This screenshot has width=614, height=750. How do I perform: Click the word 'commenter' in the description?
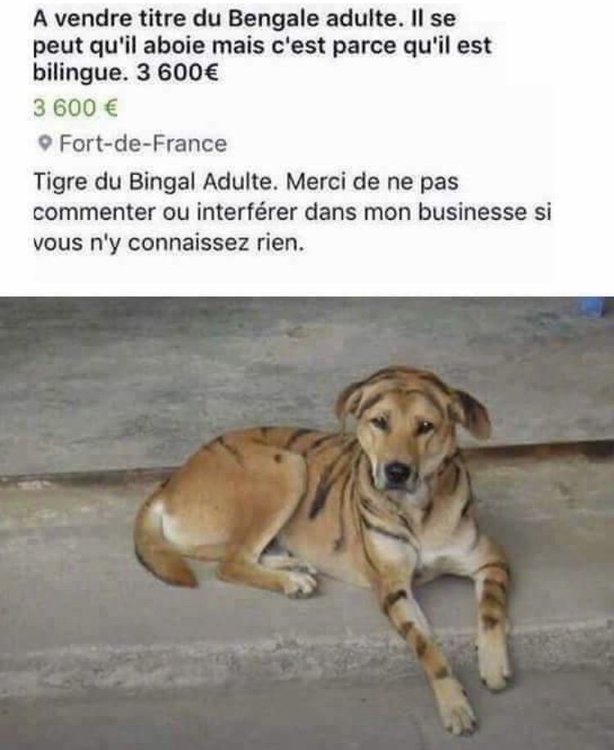[x=94, y=213]
